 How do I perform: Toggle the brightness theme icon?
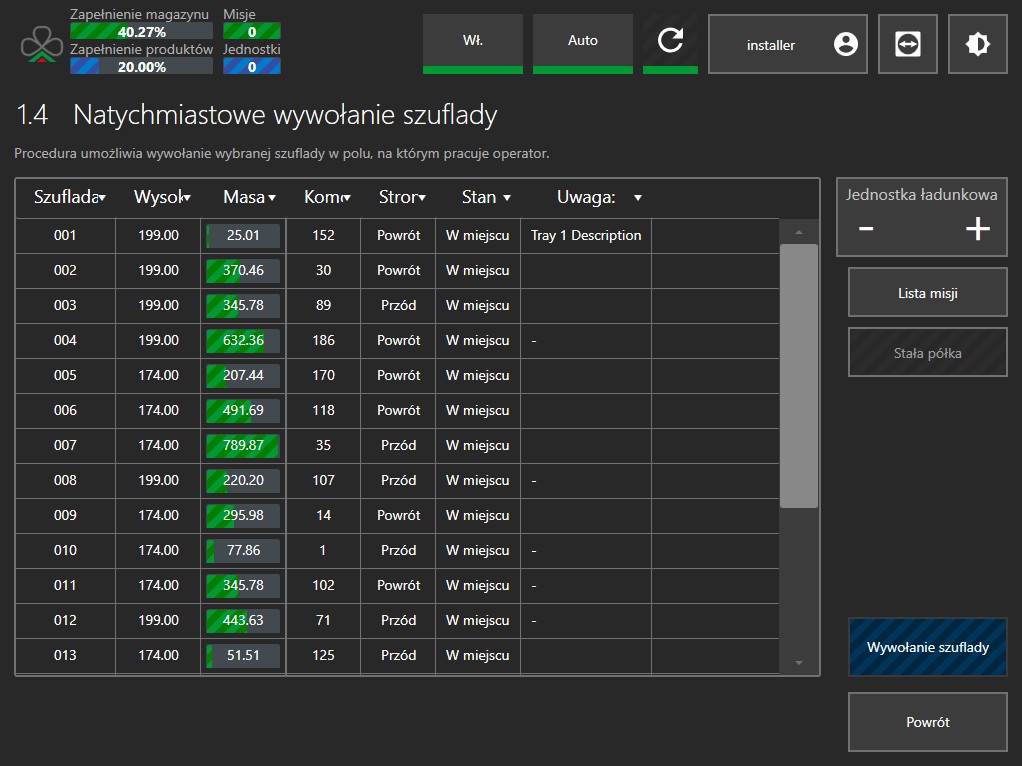click(977, 44)
